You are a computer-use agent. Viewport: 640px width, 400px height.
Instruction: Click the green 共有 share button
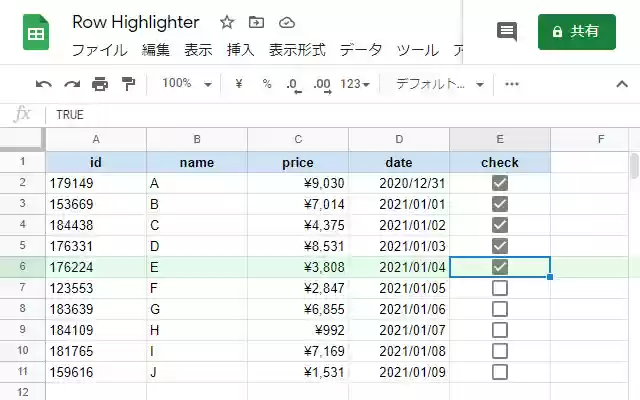pos(576,32)
